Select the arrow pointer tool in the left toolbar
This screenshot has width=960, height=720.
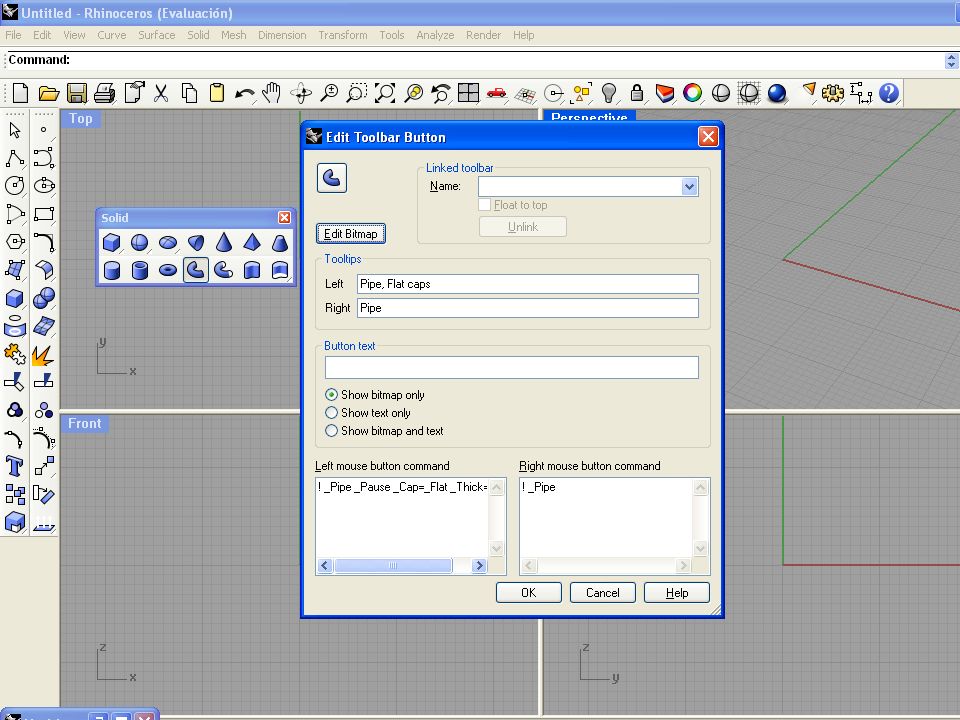point(15,130)
